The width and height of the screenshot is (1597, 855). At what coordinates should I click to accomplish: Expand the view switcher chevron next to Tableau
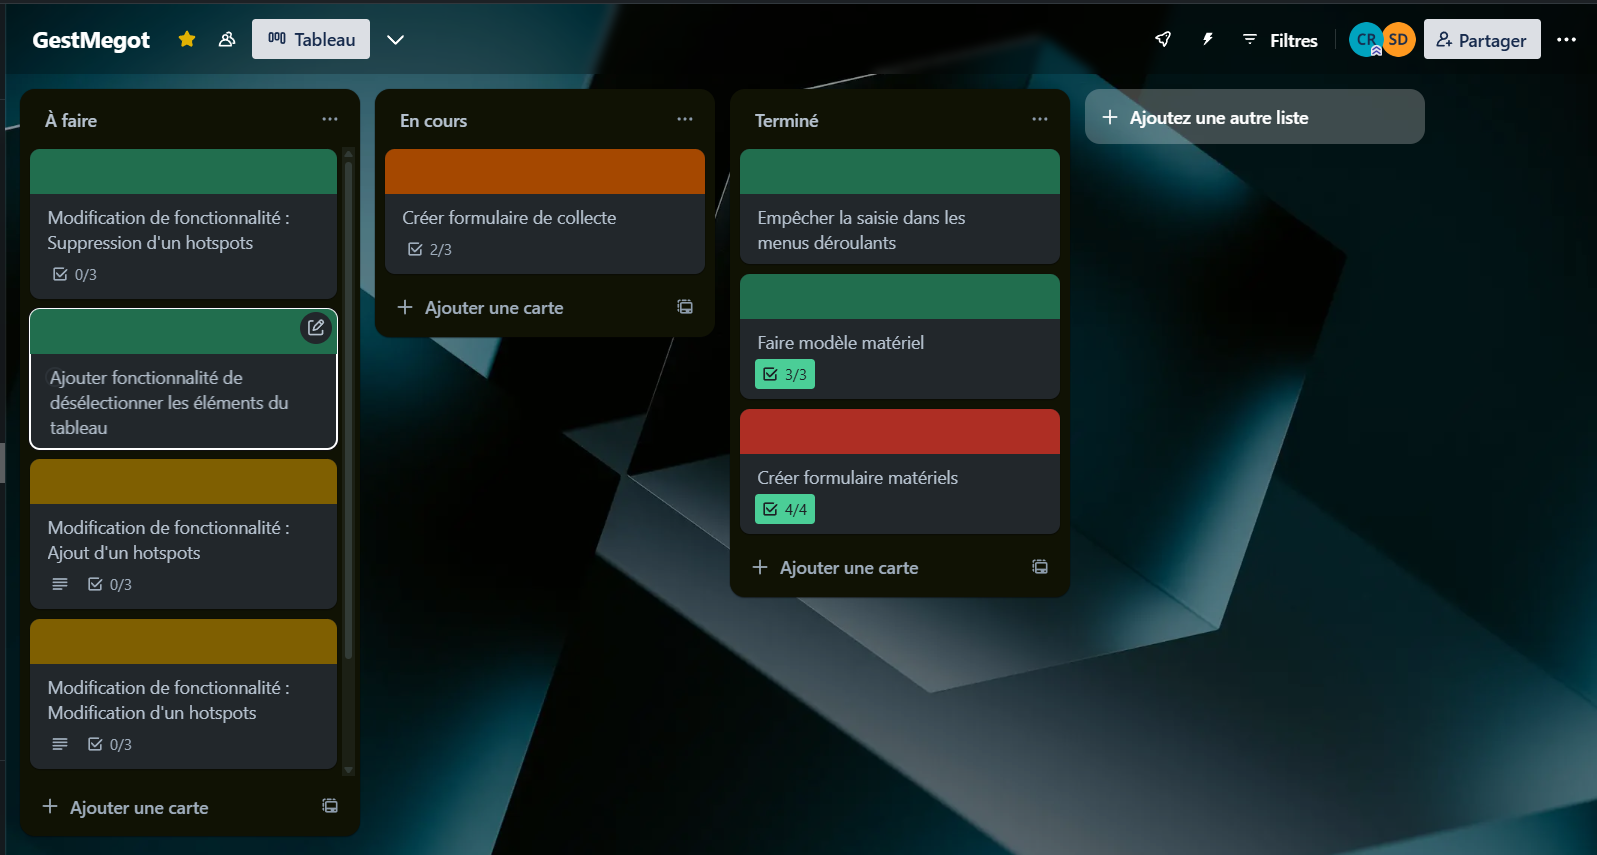pos(396,39)
